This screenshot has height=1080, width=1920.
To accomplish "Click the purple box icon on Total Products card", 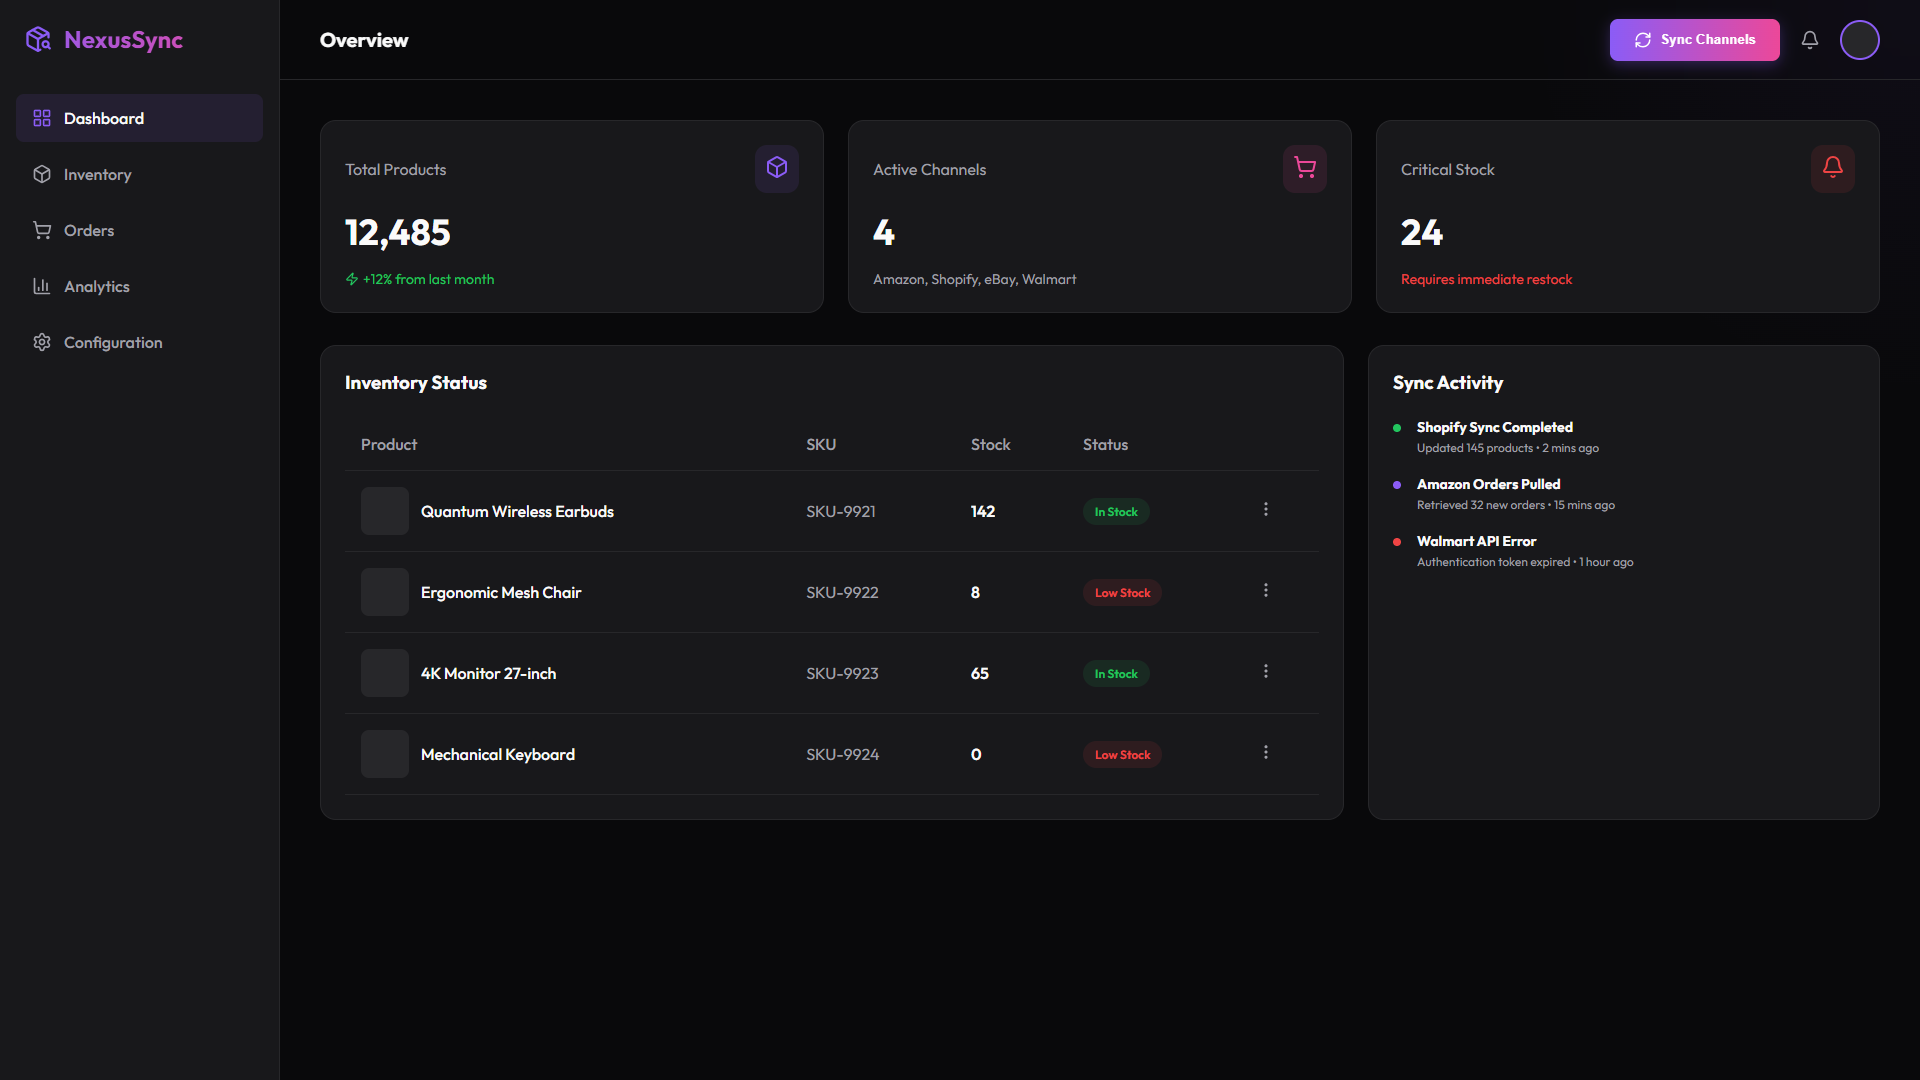I will coord(777,168).
